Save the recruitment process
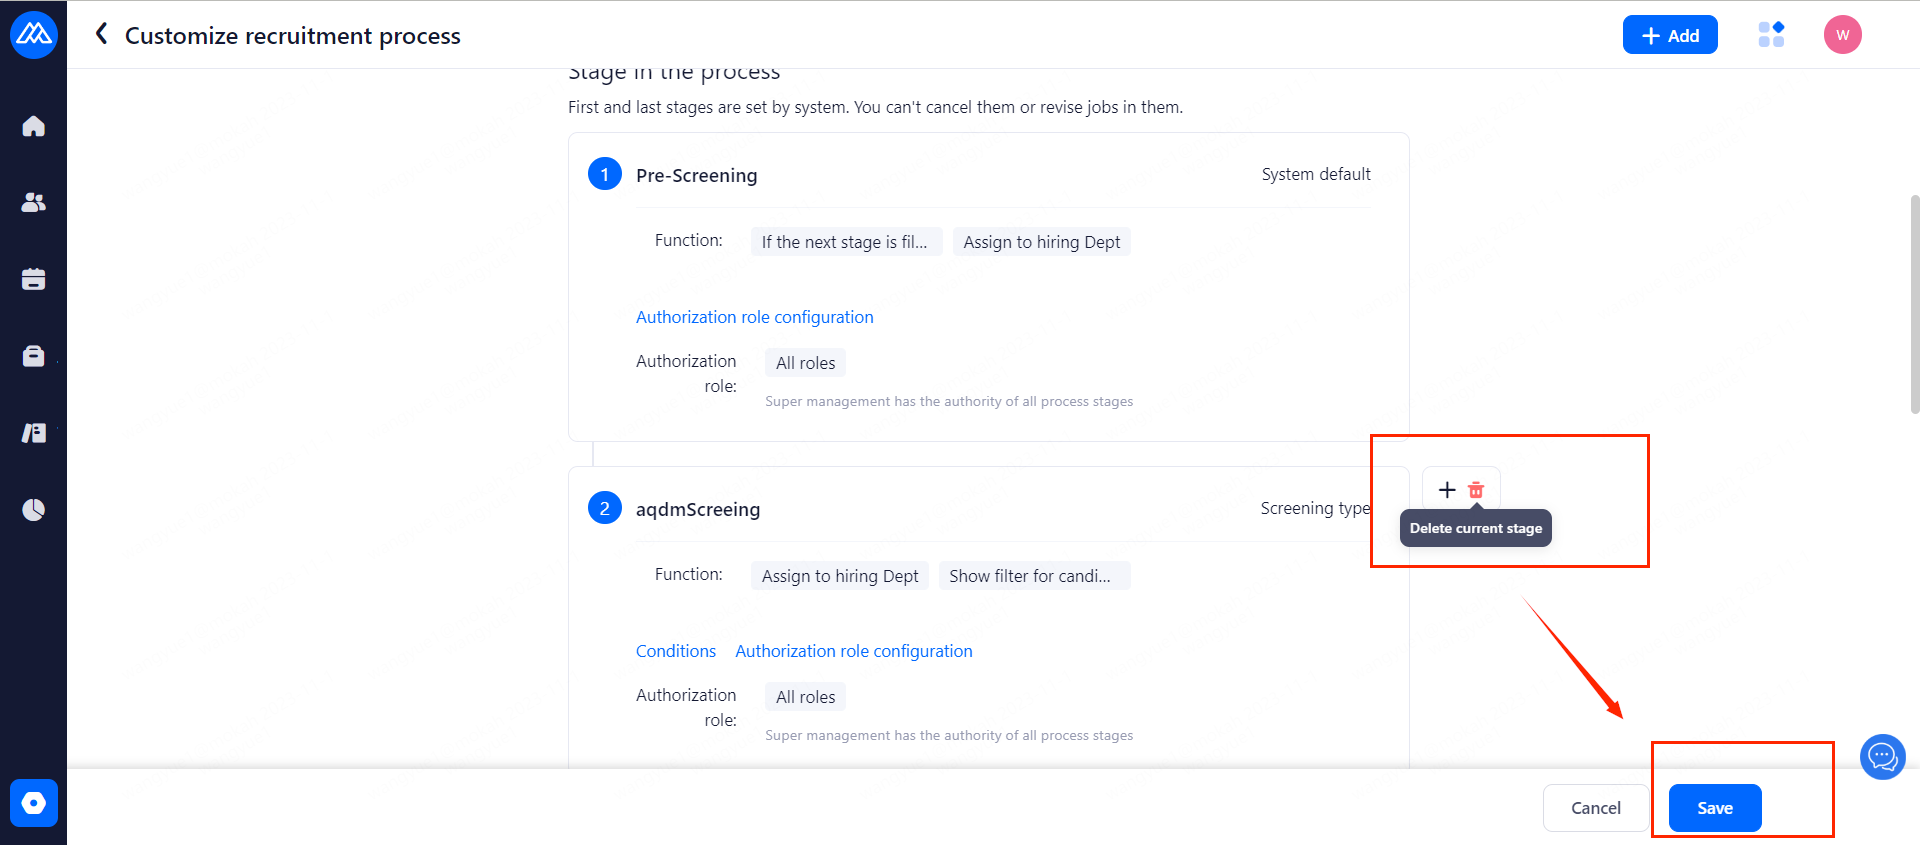Image resolution: width=1920 pixels, height=845 pixels. (1715, 808)
